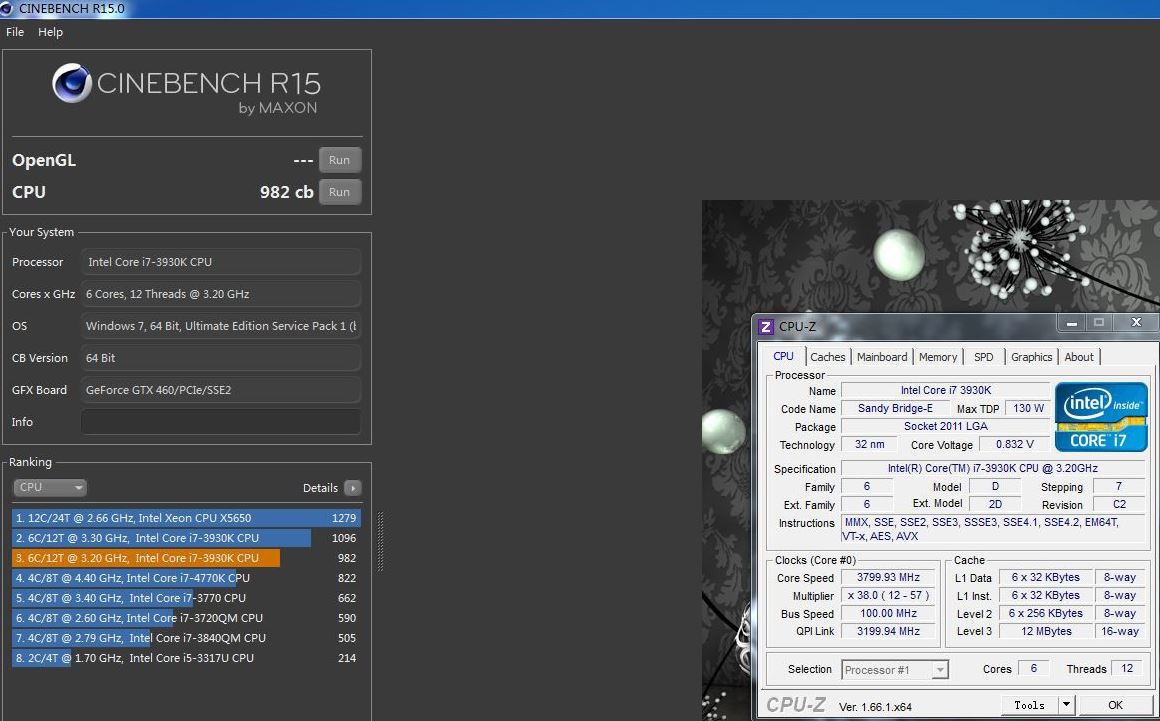The height and width of the screenshot is (721, 1160).
Task: Click the Info text field
Action: click(x=220, y=422)
